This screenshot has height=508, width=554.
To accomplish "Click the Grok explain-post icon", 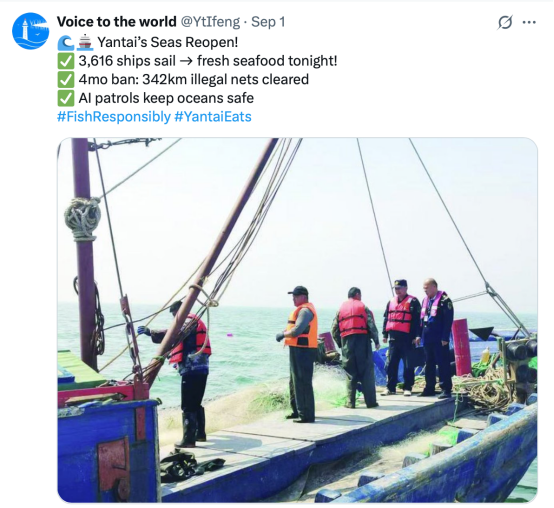I will point(505,23).
